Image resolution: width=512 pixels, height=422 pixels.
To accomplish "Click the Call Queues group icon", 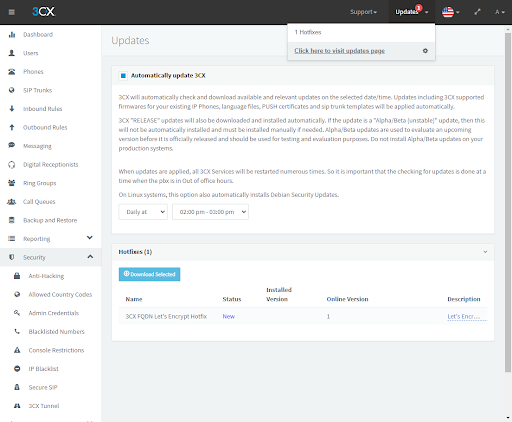I will coord(12,202).
